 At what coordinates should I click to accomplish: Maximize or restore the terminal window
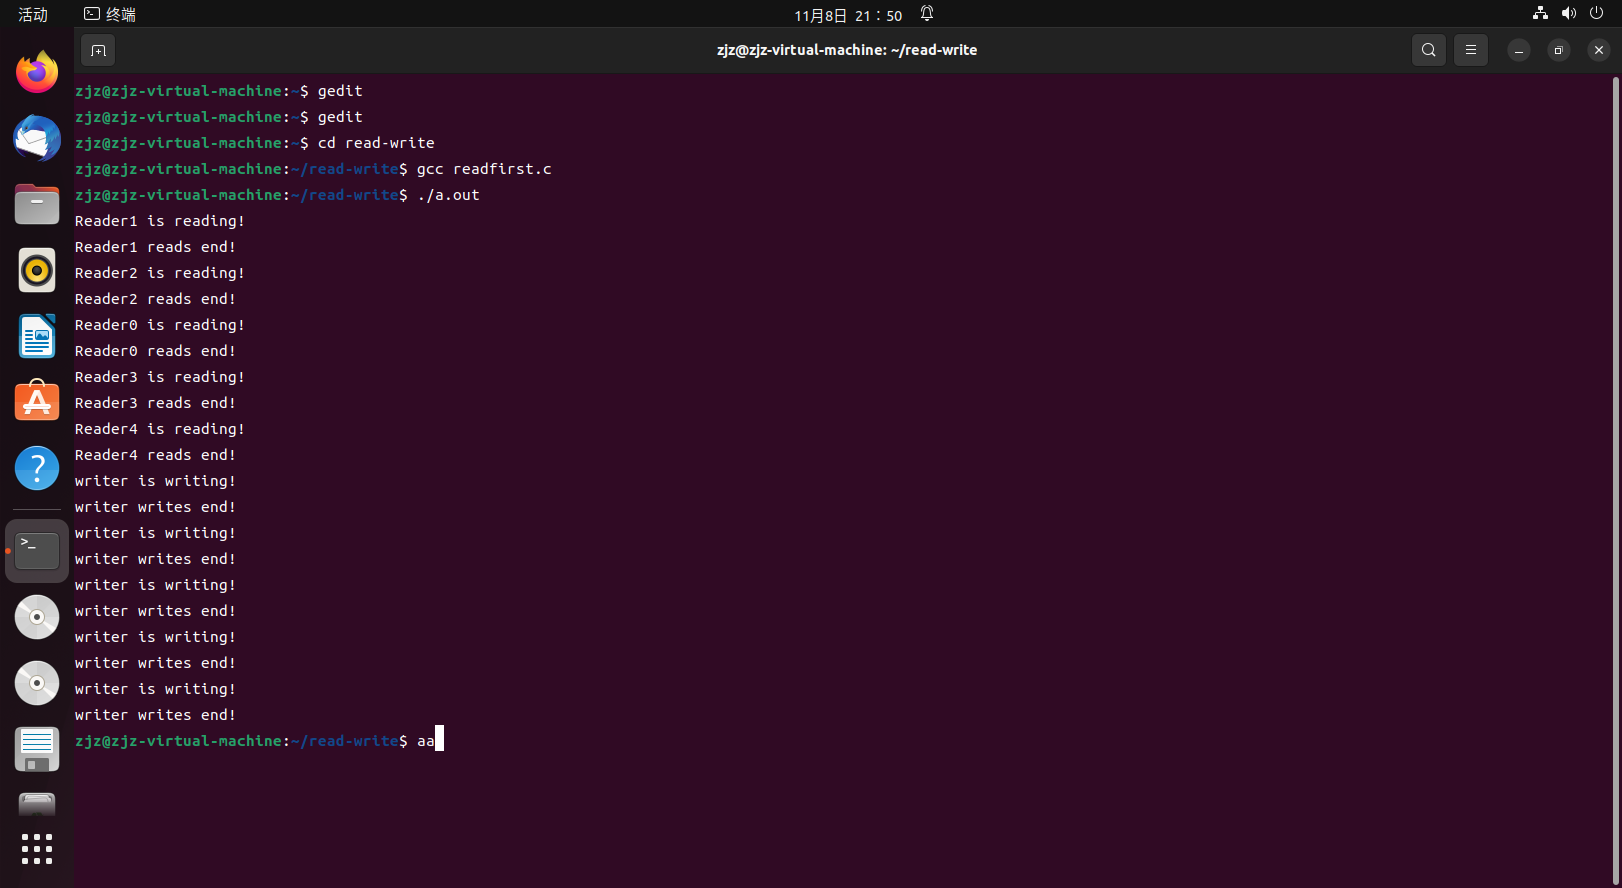tap(1559, 50)
